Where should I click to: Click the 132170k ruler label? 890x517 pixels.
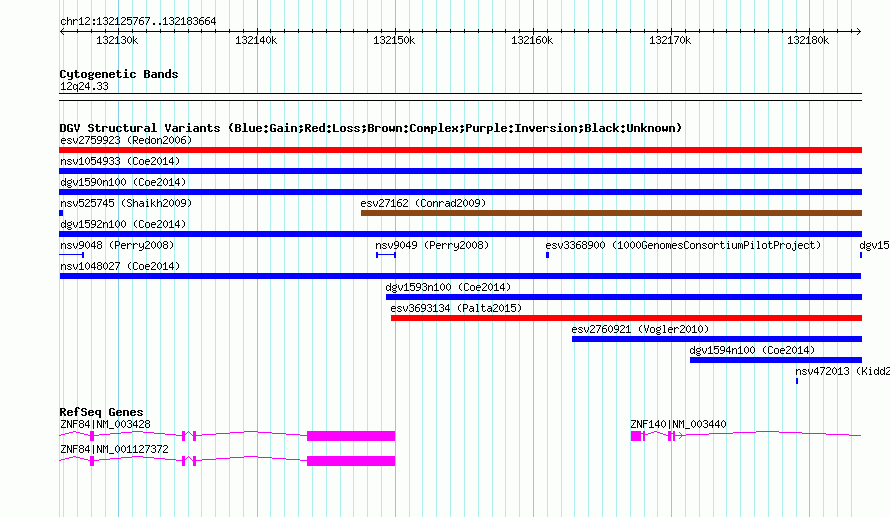(x=670, y=40)
